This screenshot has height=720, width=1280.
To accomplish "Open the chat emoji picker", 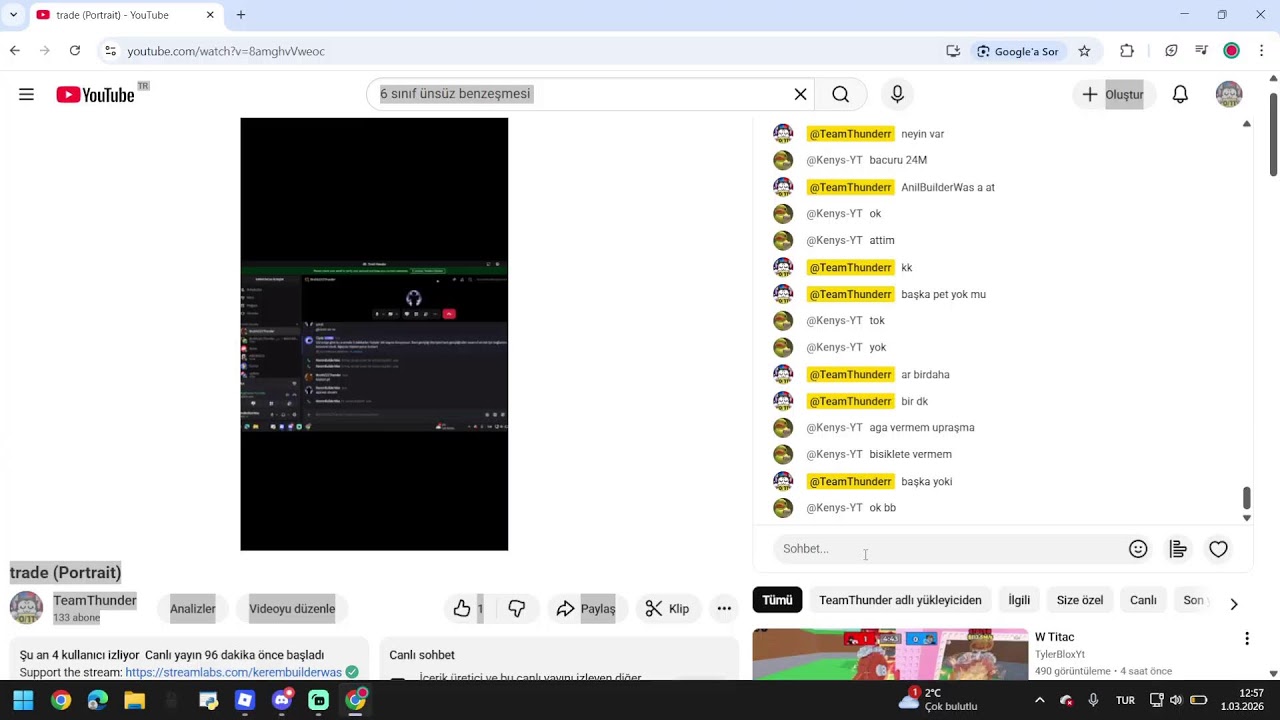I will point(1138,549).
